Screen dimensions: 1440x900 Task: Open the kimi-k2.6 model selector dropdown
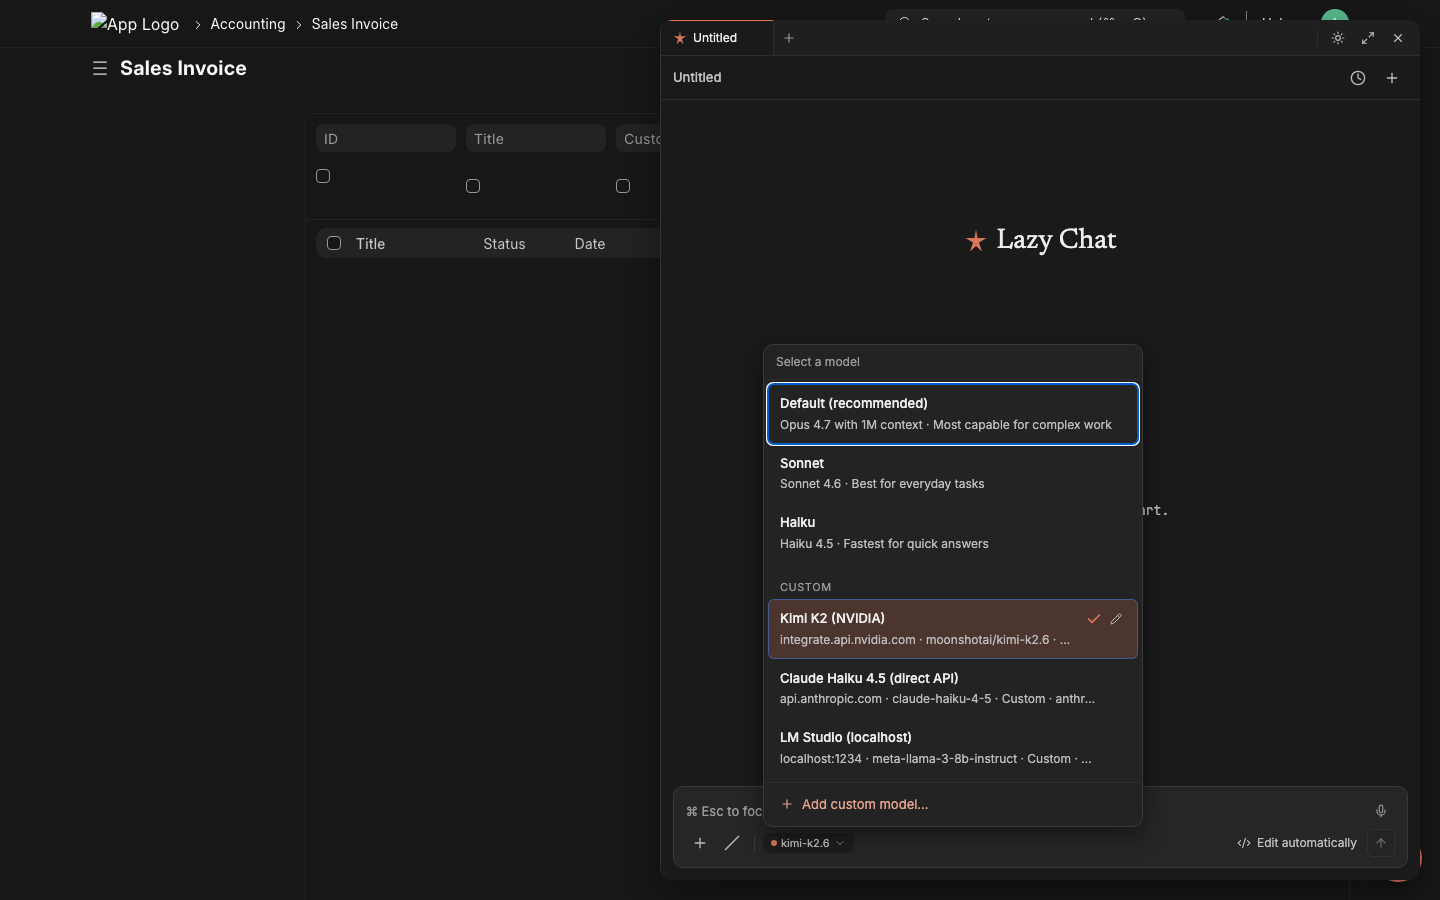pos(808,843)
